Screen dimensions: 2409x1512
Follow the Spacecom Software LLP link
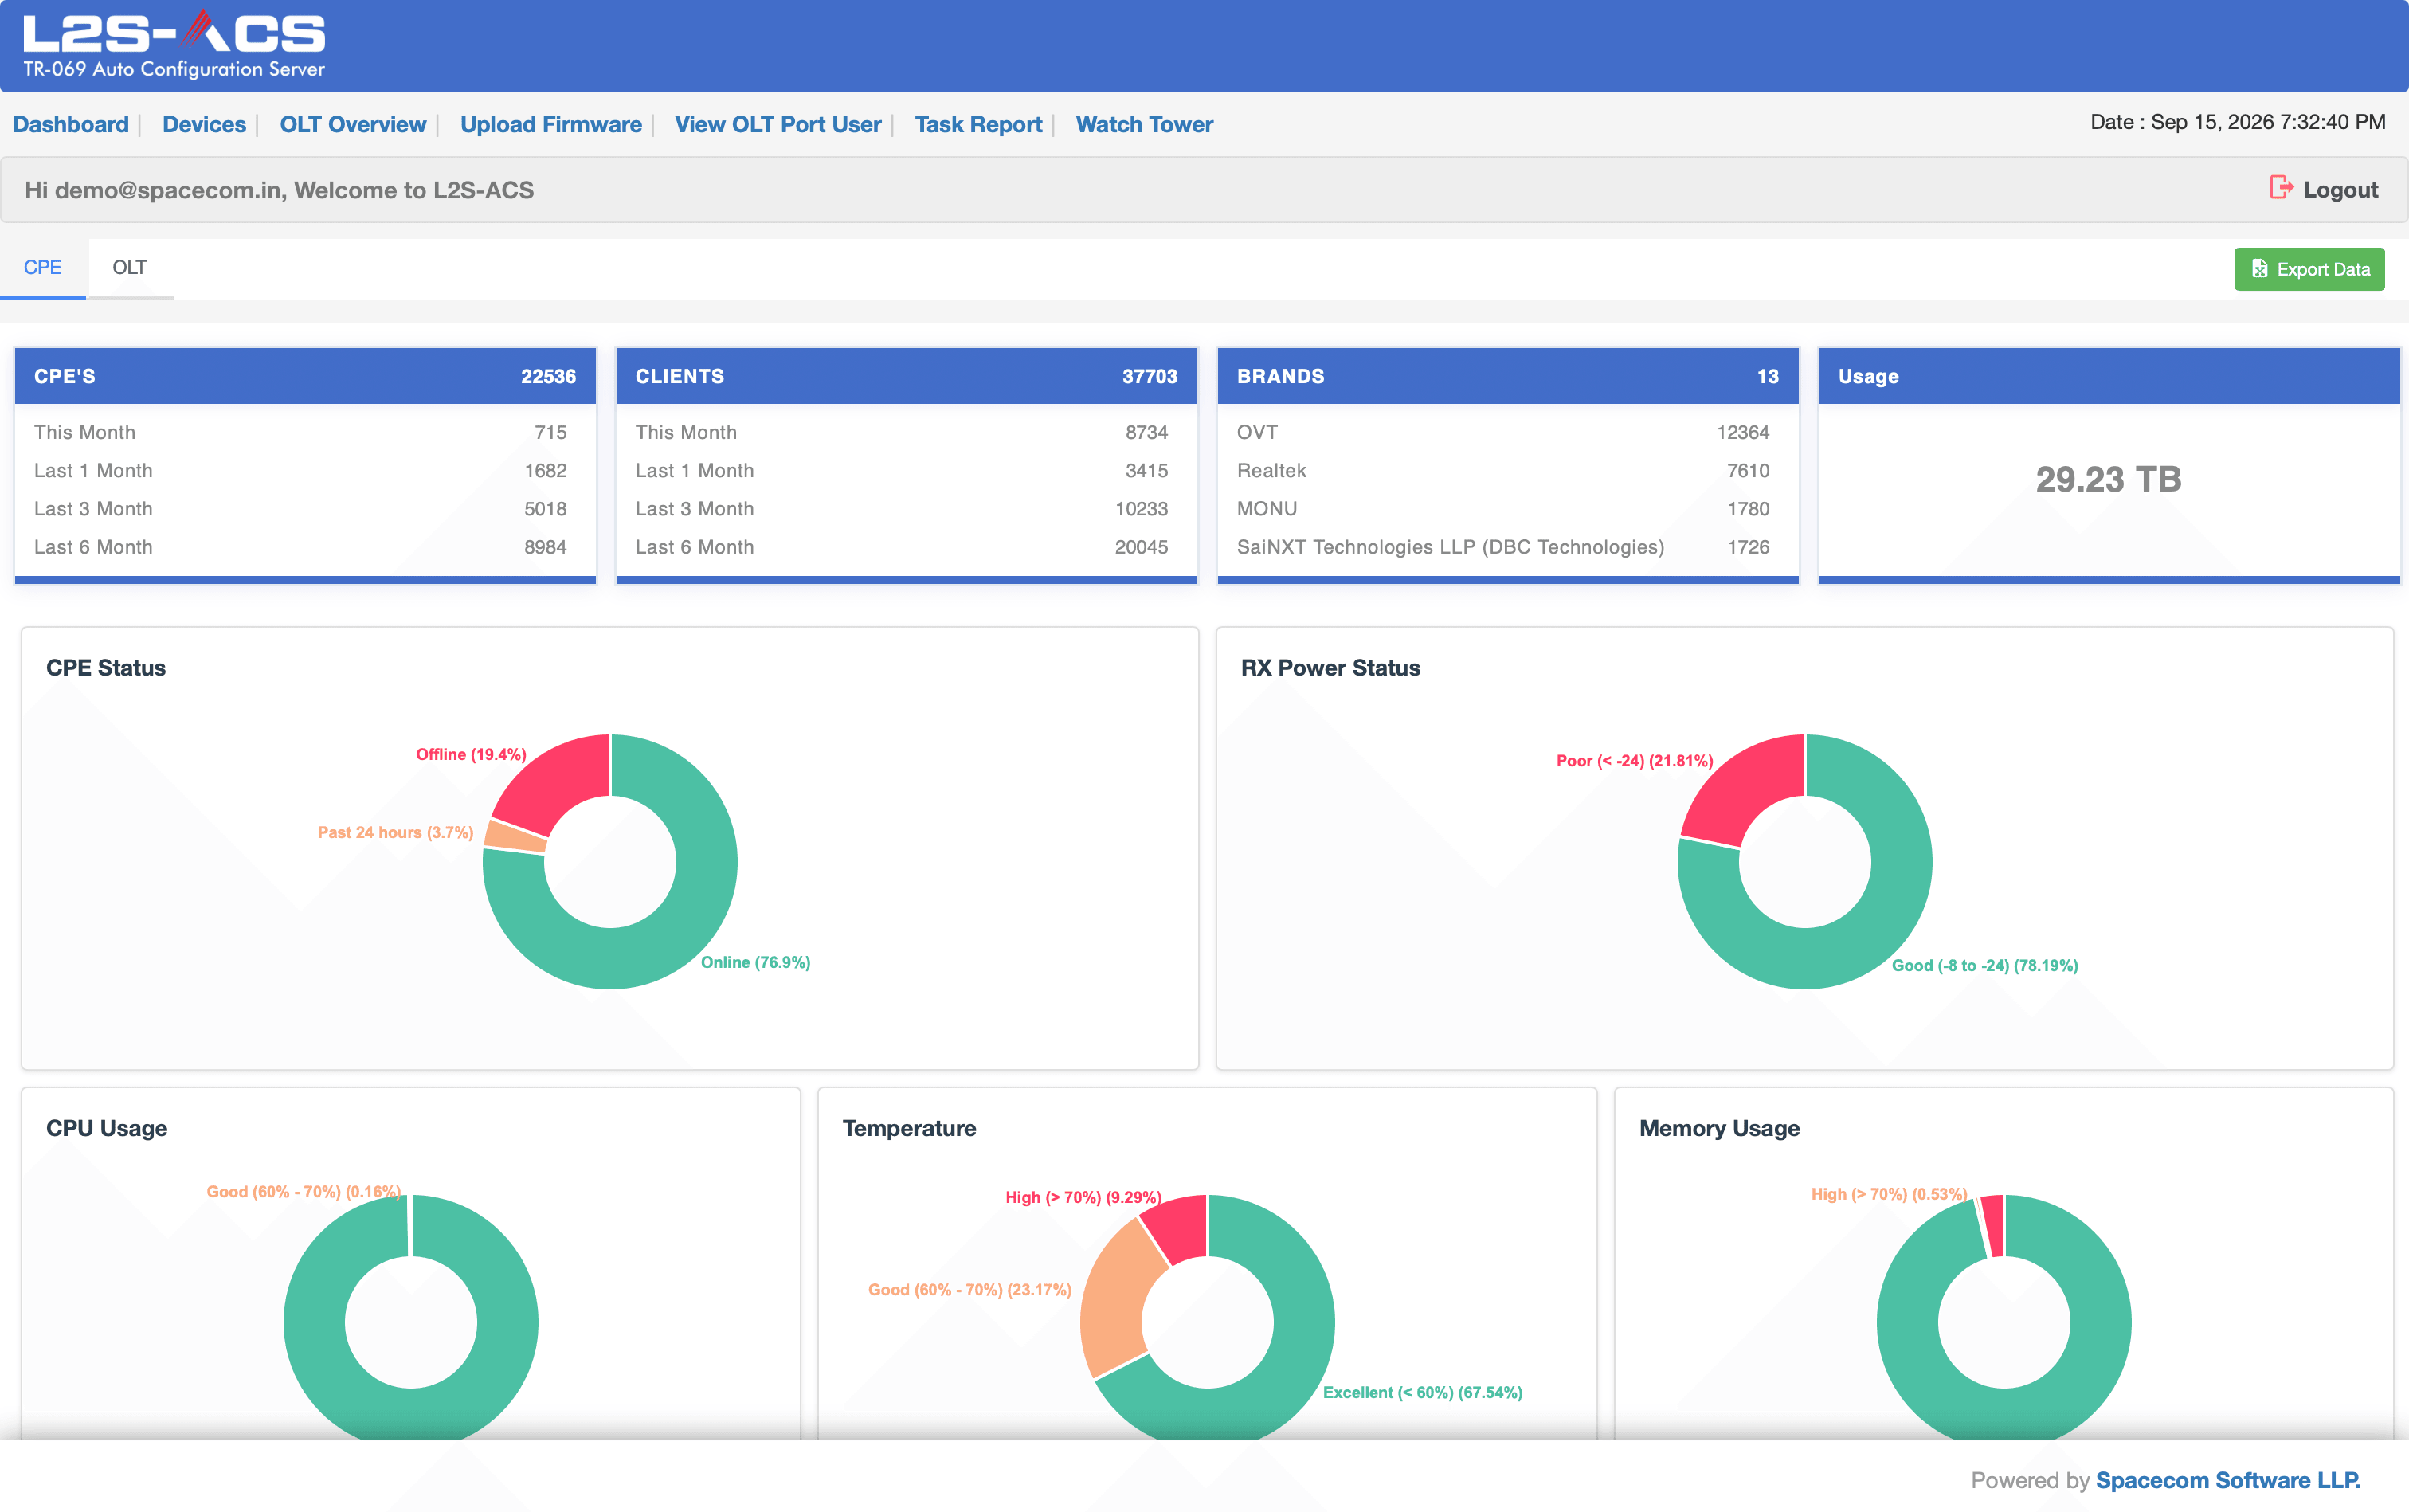click(x=2227, y=1480)
